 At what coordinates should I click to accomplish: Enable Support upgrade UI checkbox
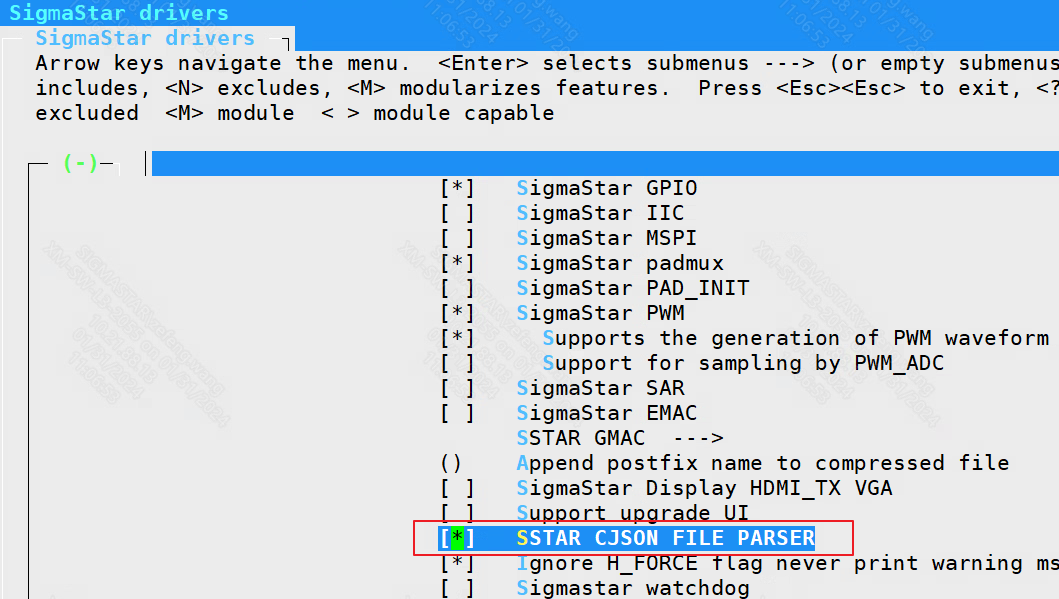click(457, 513)
